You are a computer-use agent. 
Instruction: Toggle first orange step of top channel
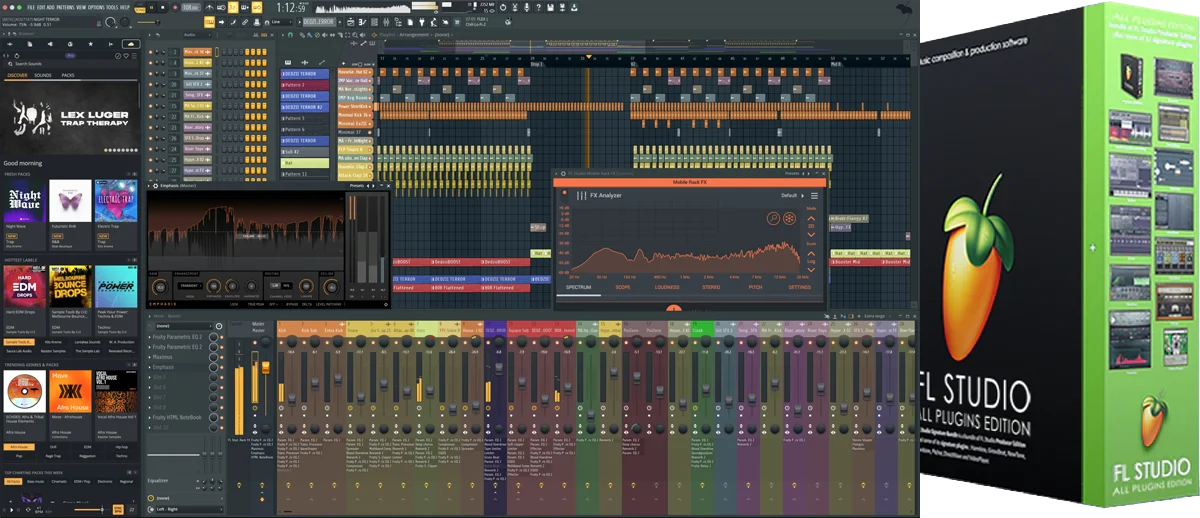[x=247, y=52]
